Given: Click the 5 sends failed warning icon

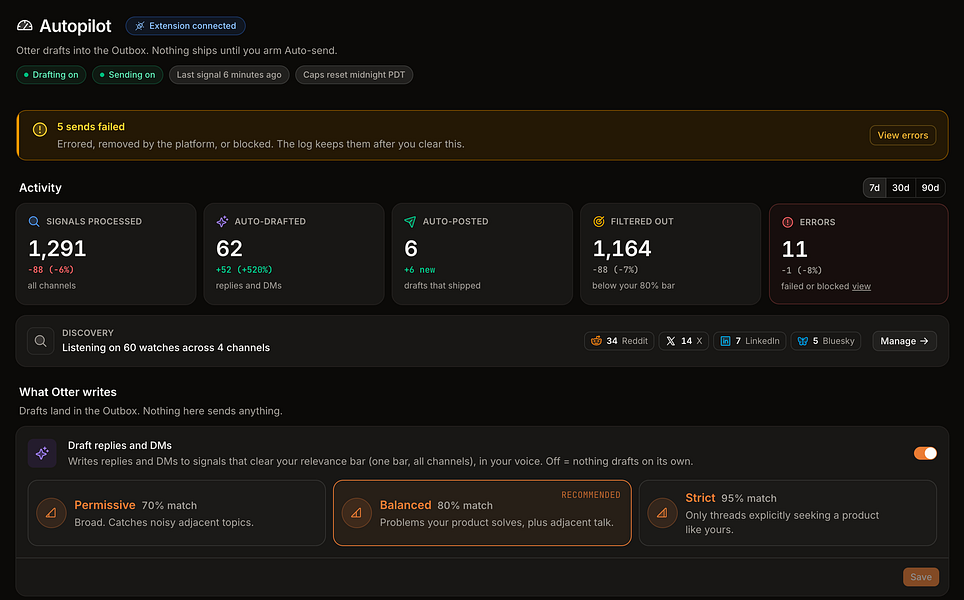Looking at the screenshot, I should [x=39, y=130].
